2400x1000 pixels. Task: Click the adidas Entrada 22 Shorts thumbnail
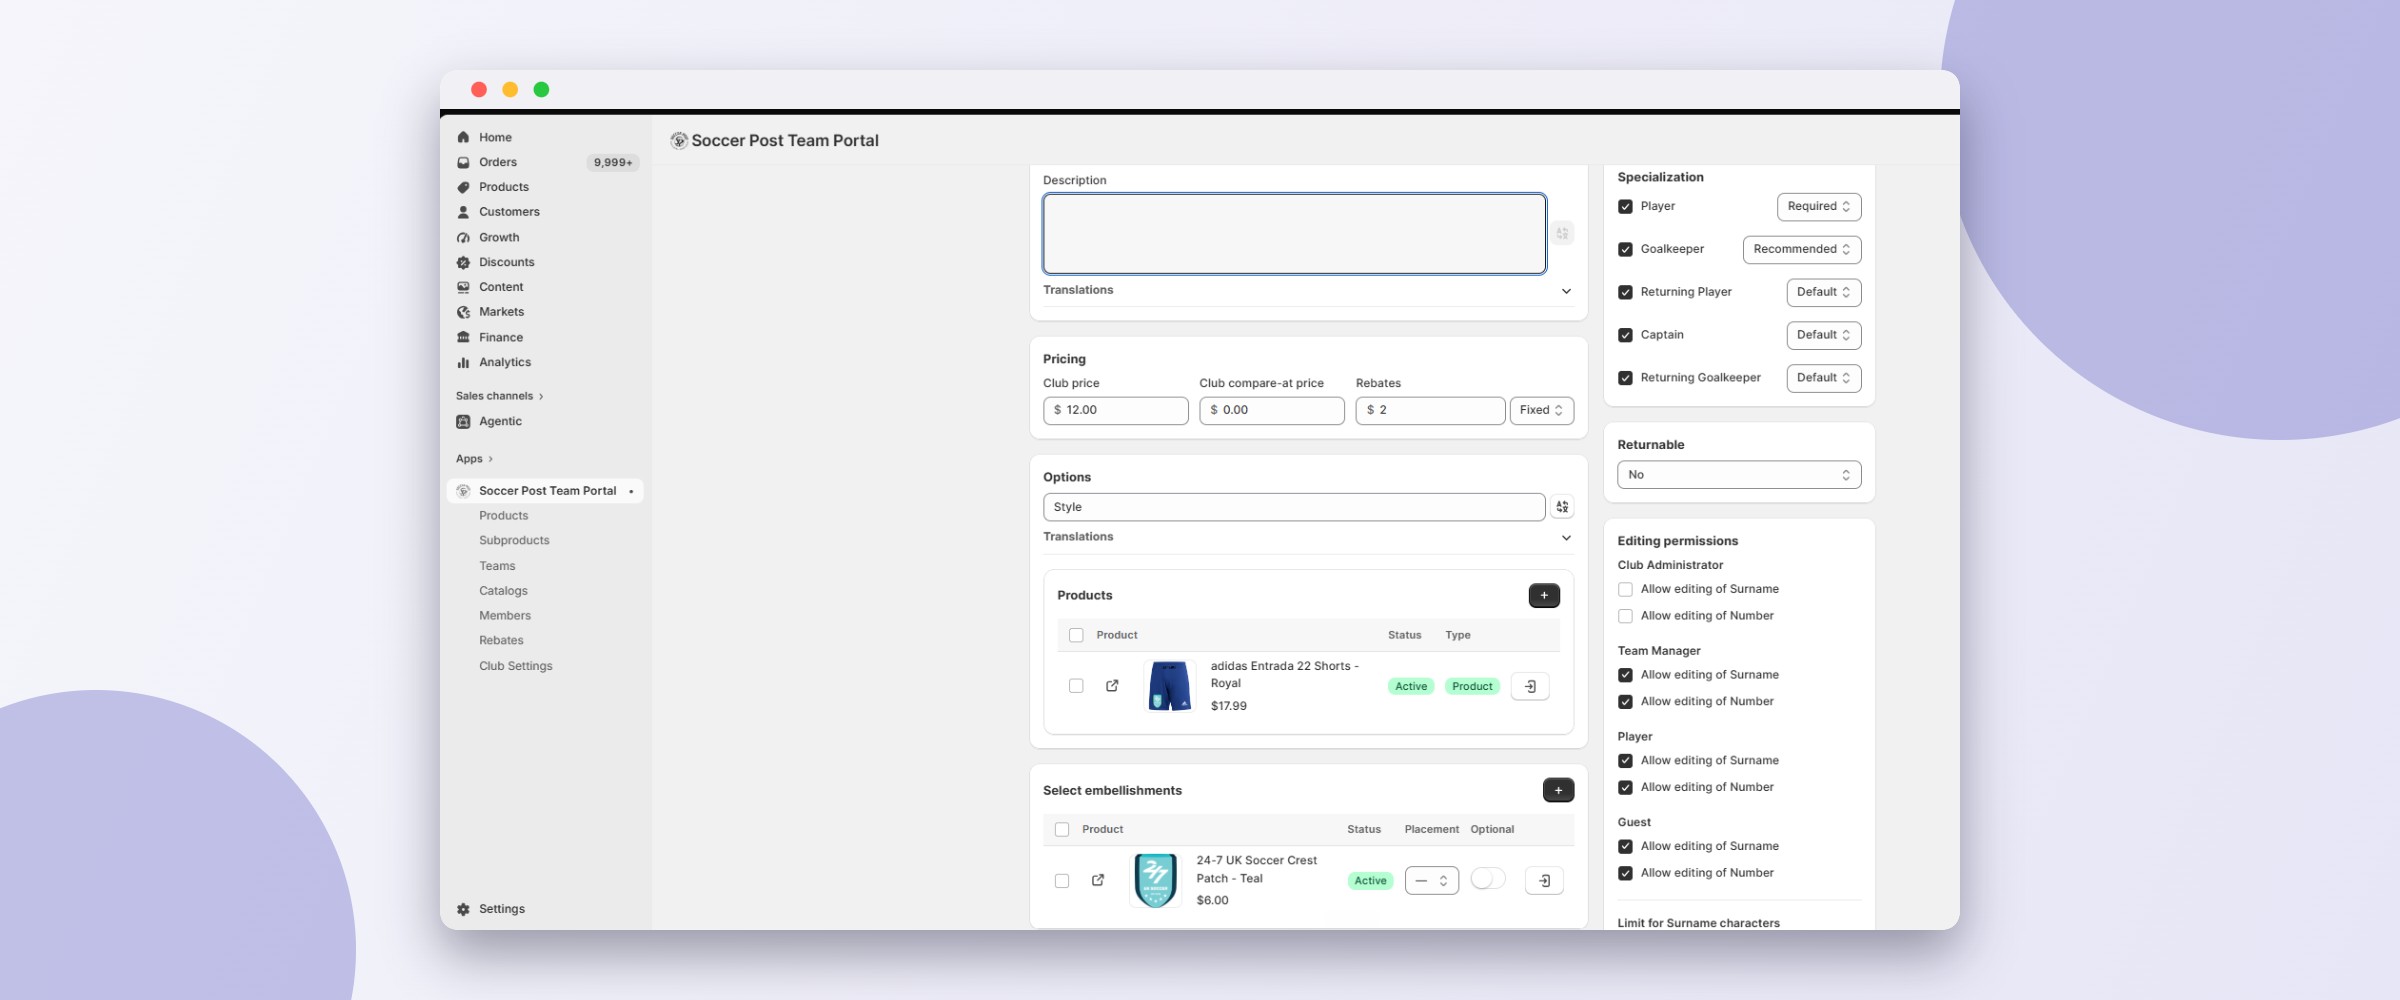point(1169,686)
